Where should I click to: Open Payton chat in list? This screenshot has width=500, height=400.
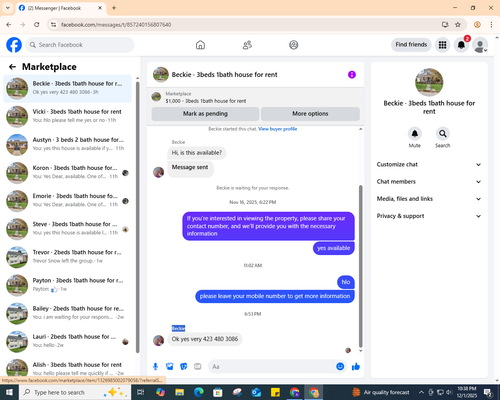[67, 285]
